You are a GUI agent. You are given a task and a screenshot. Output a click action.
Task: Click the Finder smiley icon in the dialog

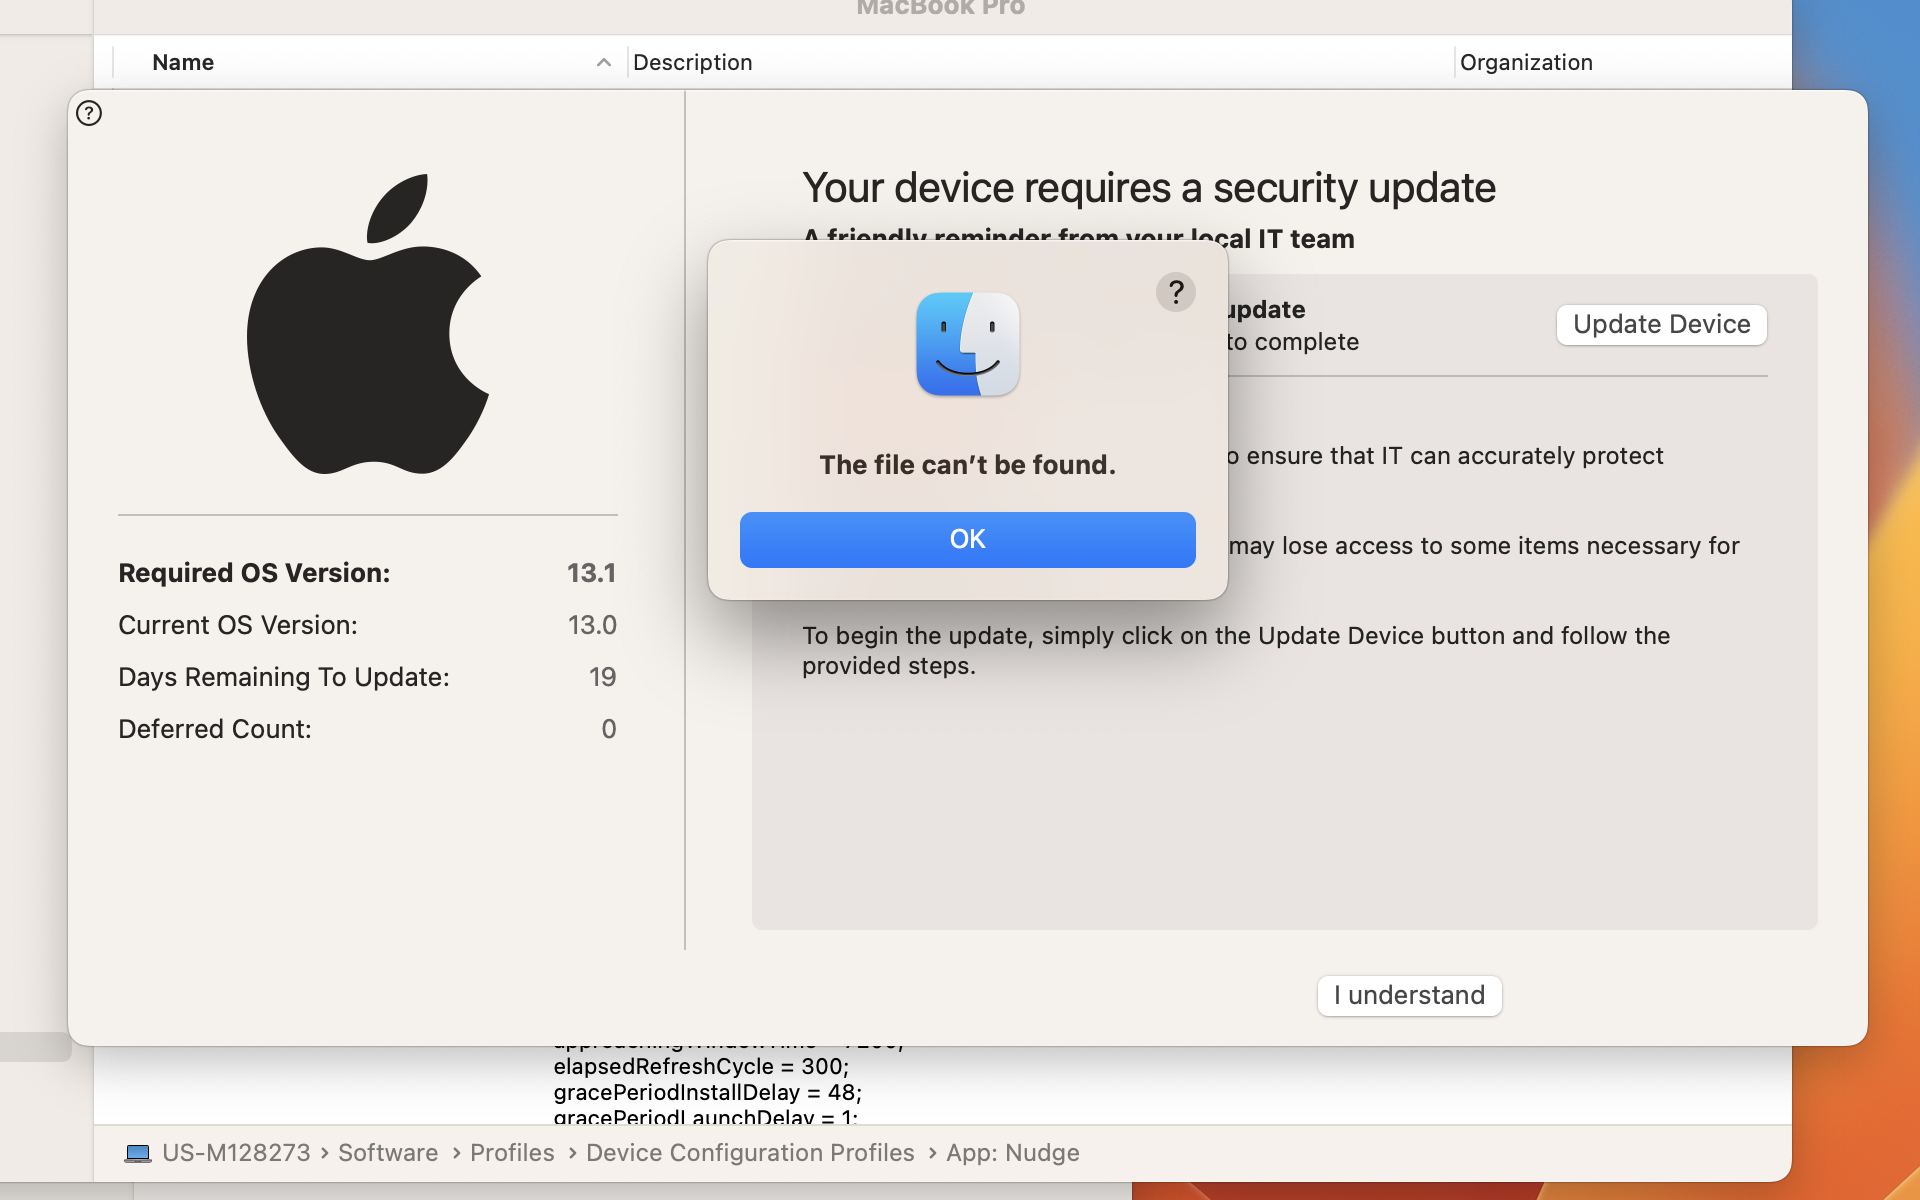967,344
